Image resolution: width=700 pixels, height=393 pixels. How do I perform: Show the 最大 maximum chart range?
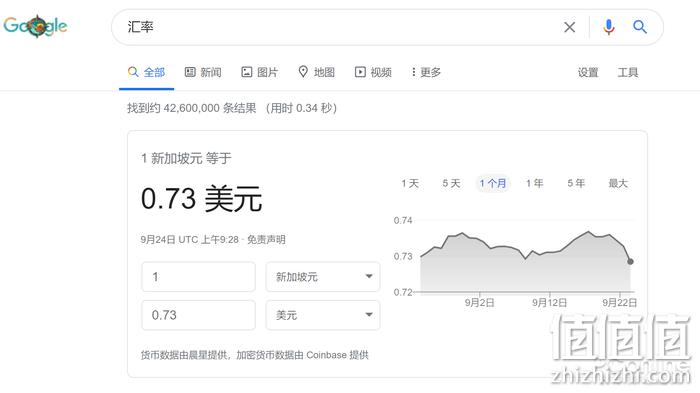[618, 183]
